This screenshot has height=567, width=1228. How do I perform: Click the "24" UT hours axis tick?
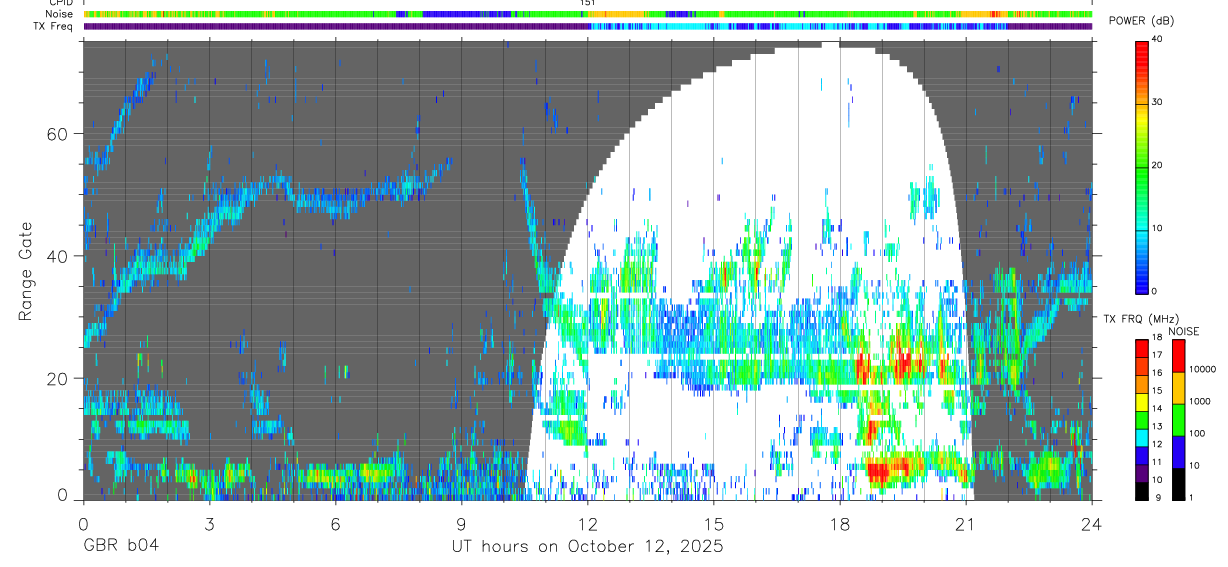(x=1092, y=524)
